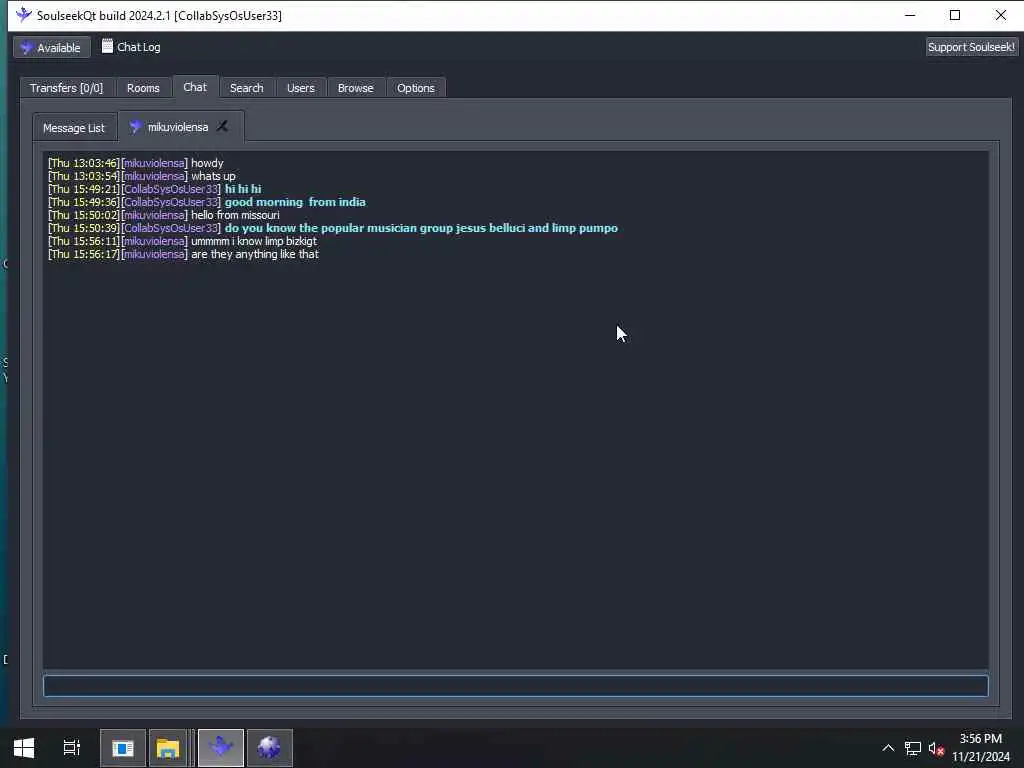Click the Available status button
Screen dimensions: 1024x768
(52, 48)
